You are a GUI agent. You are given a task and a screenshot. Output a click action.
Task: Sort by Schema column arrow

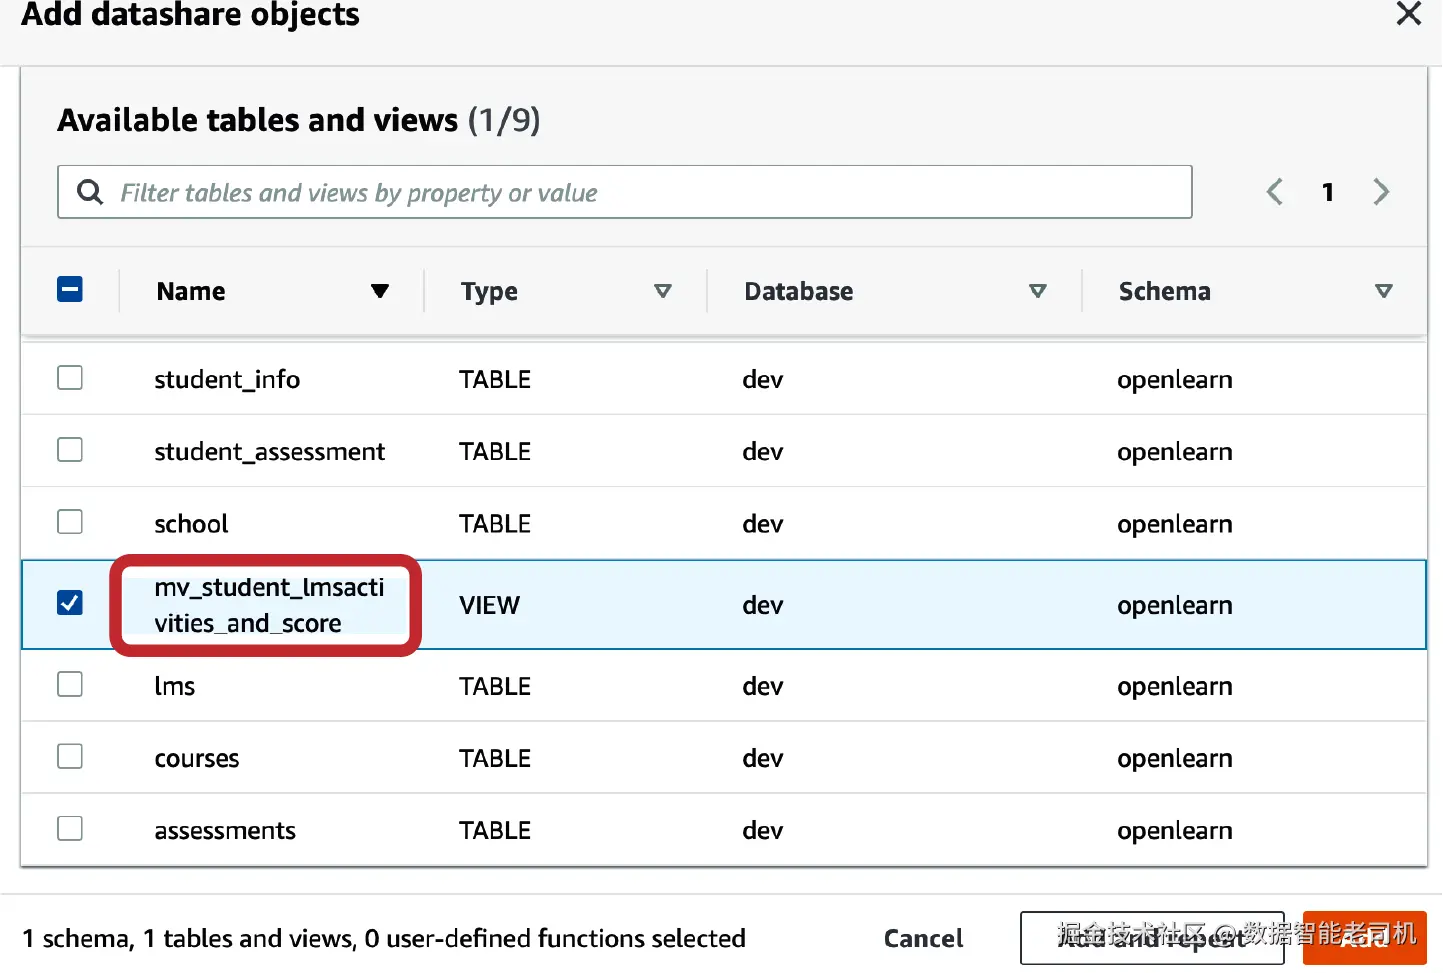[1383, 291]
